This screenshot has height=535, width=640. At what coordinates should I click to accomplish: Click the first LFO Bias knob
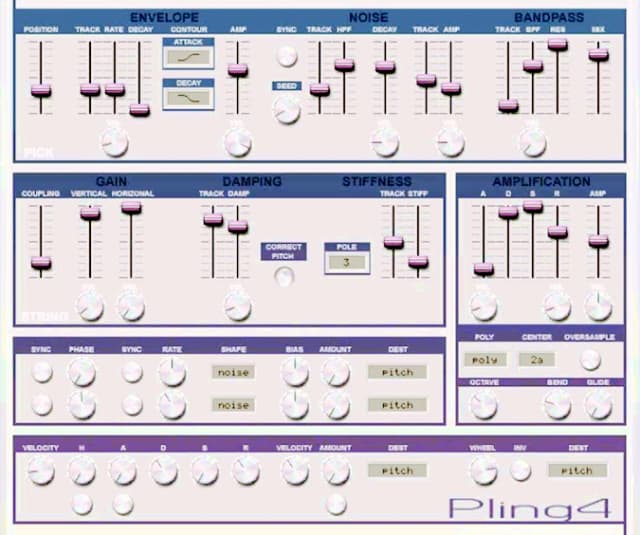tap(295, 373)
